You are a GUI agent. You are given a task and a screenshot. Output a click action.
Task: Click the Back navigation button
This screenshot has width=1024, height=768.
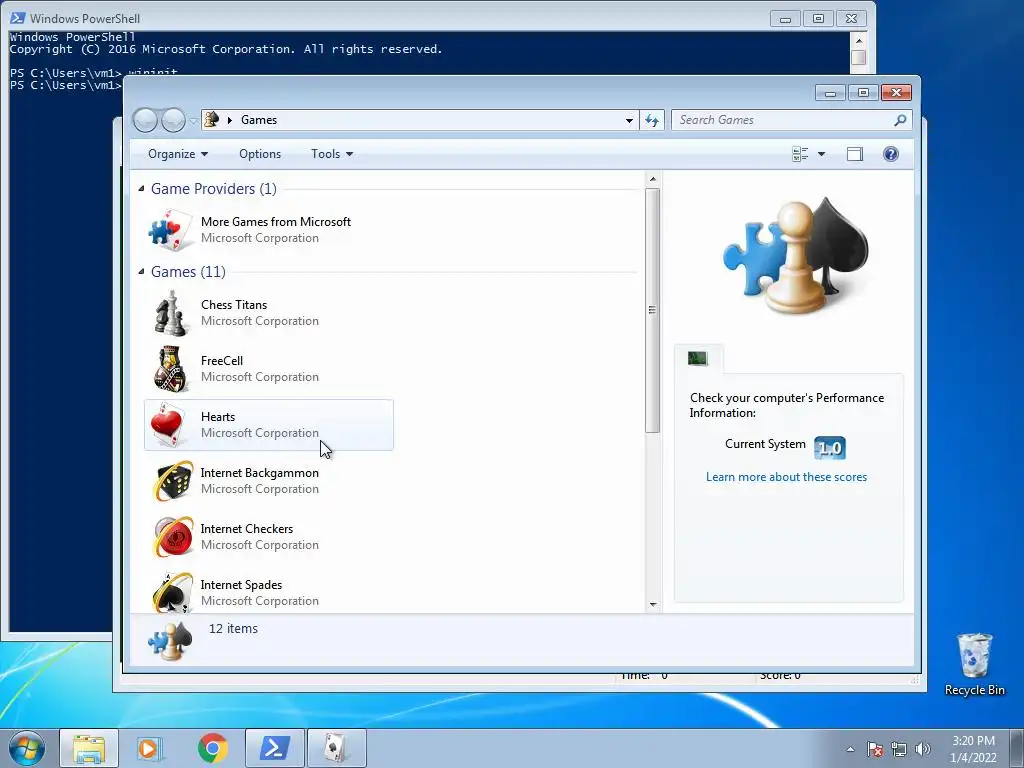click(x=145, y=120)
